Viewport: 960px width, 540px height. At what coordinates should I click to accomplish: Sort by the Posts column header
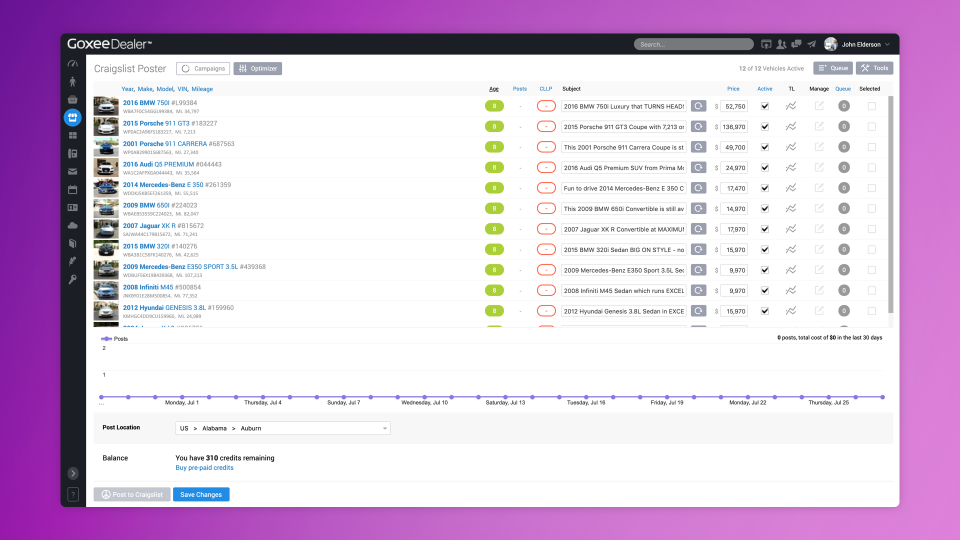tap(520, 89)
